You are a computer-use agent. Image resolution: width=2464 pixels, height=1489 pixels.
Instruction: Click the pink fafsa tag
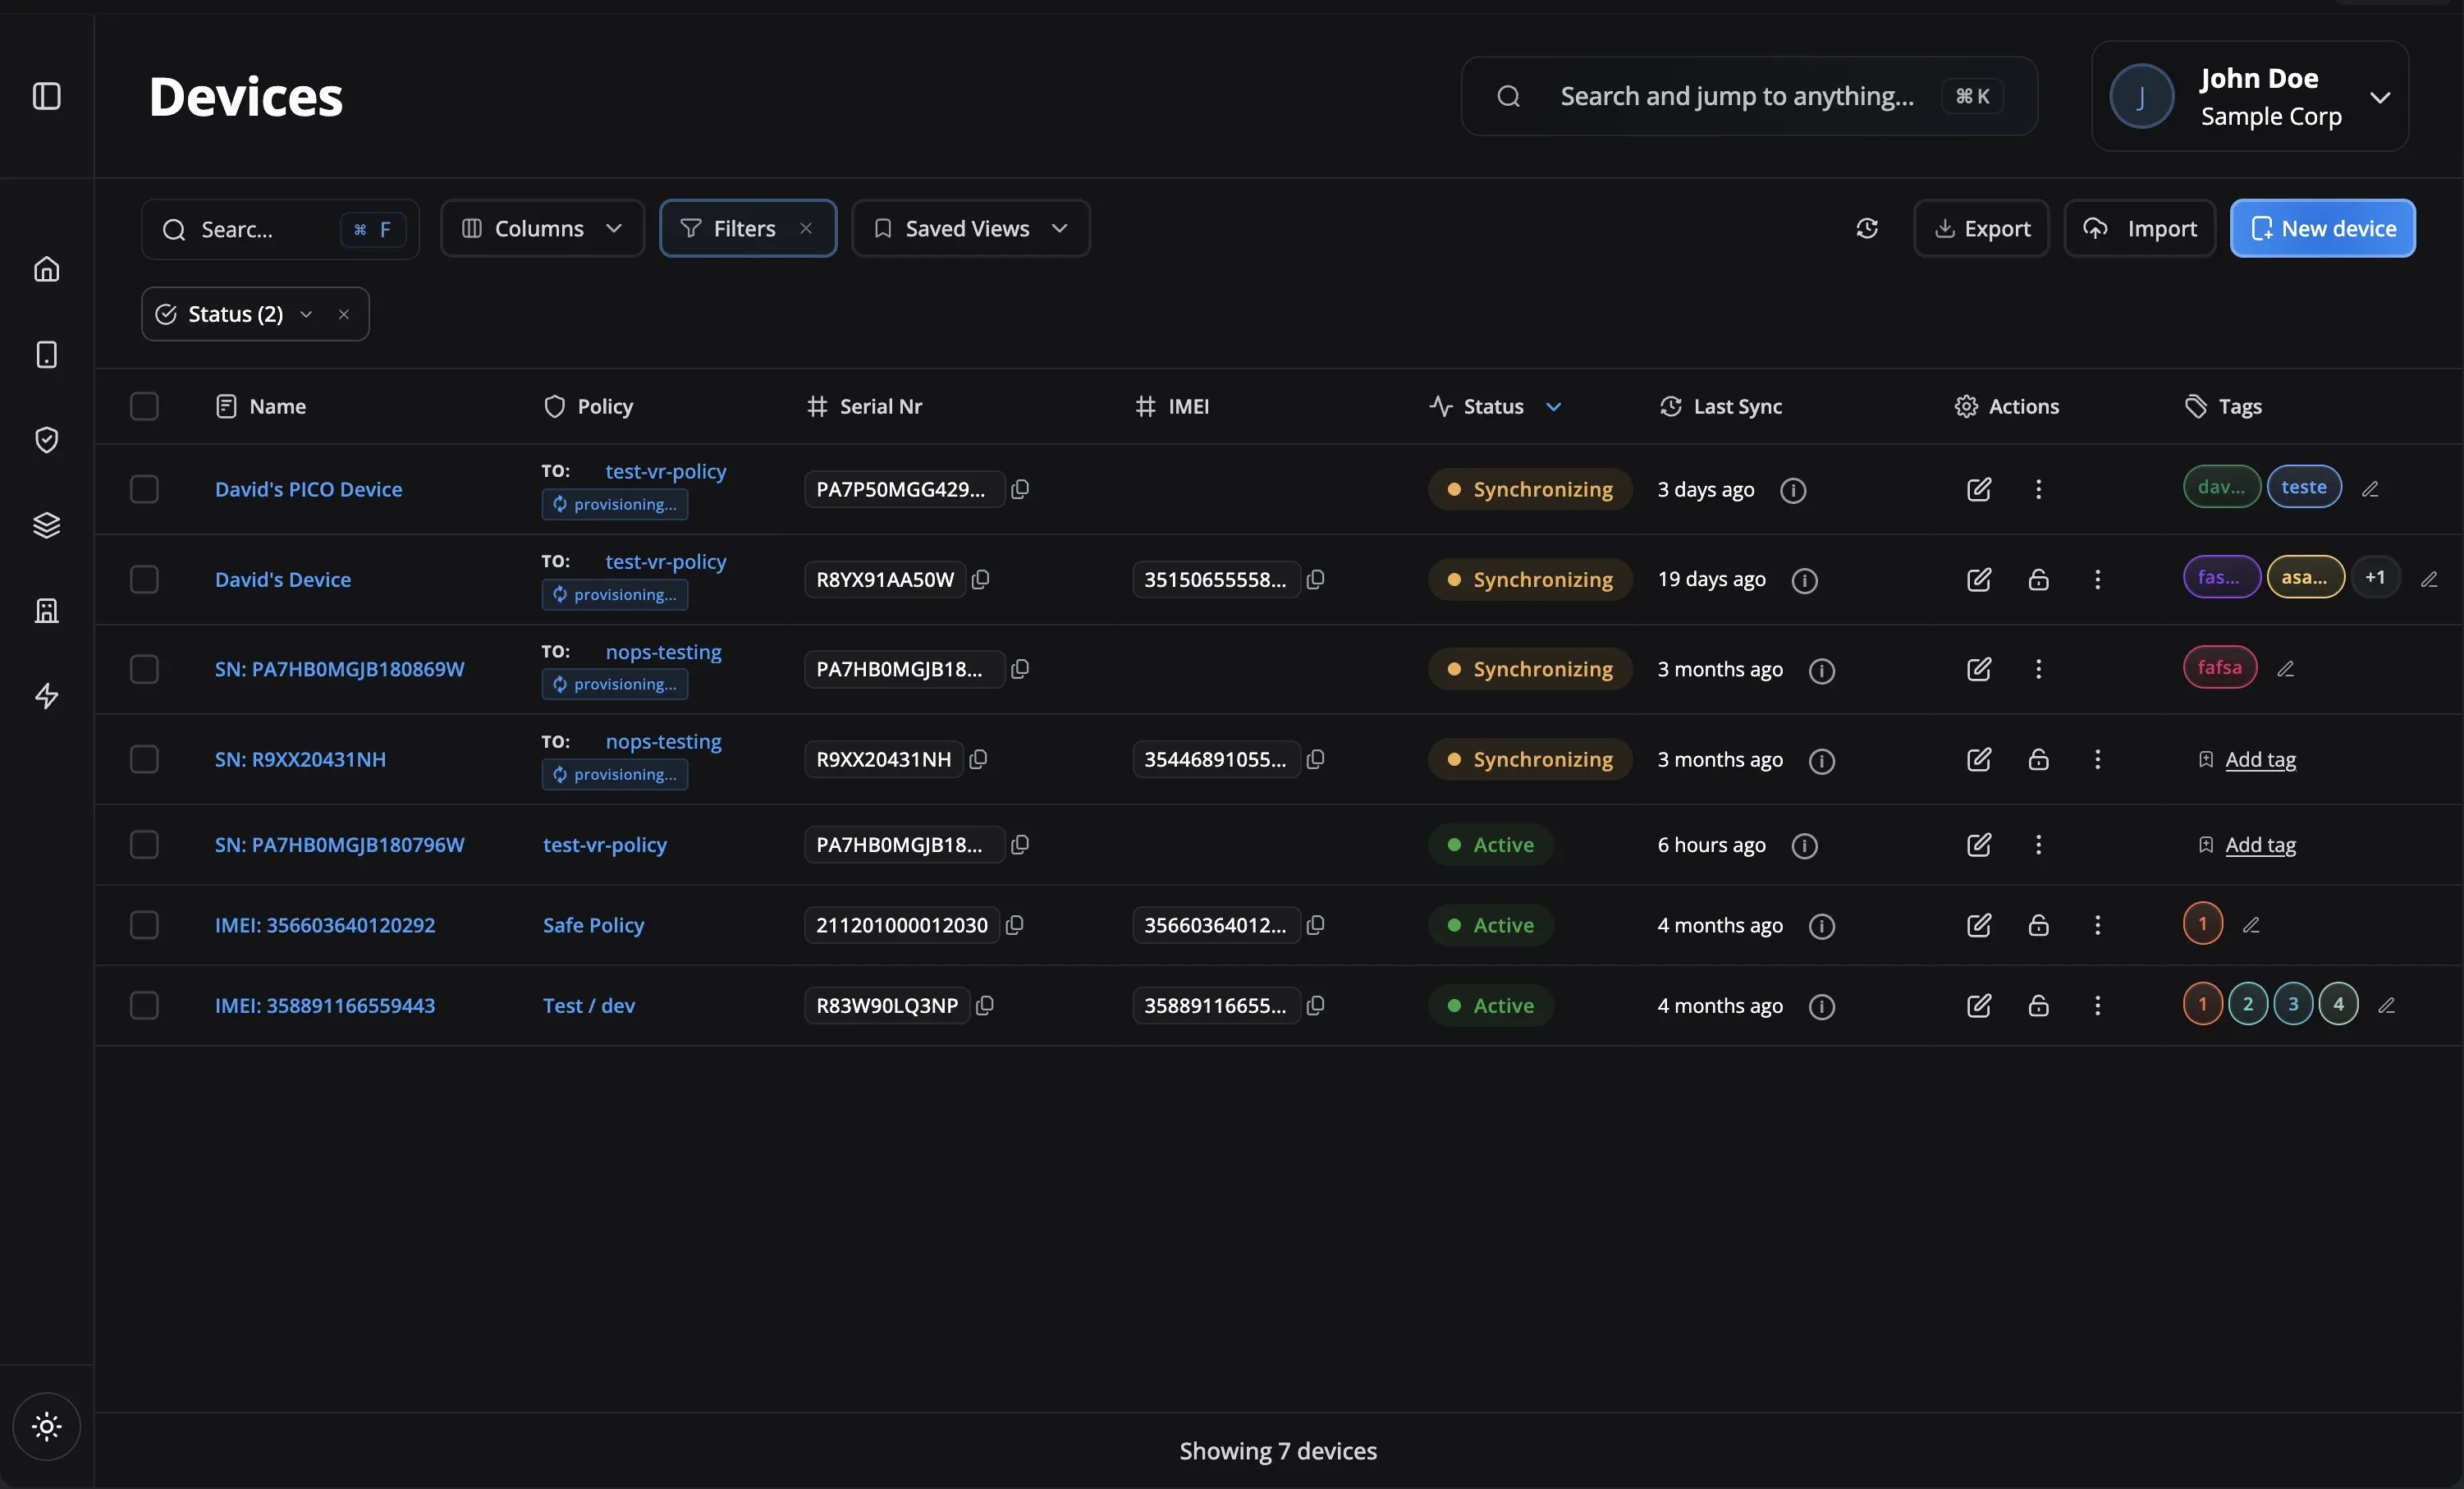[2219, 667]
